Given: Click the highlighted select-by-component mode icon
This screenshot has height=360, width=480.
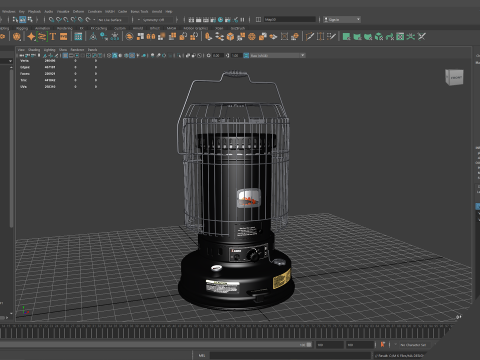Looking at the screenshot, I should (x=22, y=20).
